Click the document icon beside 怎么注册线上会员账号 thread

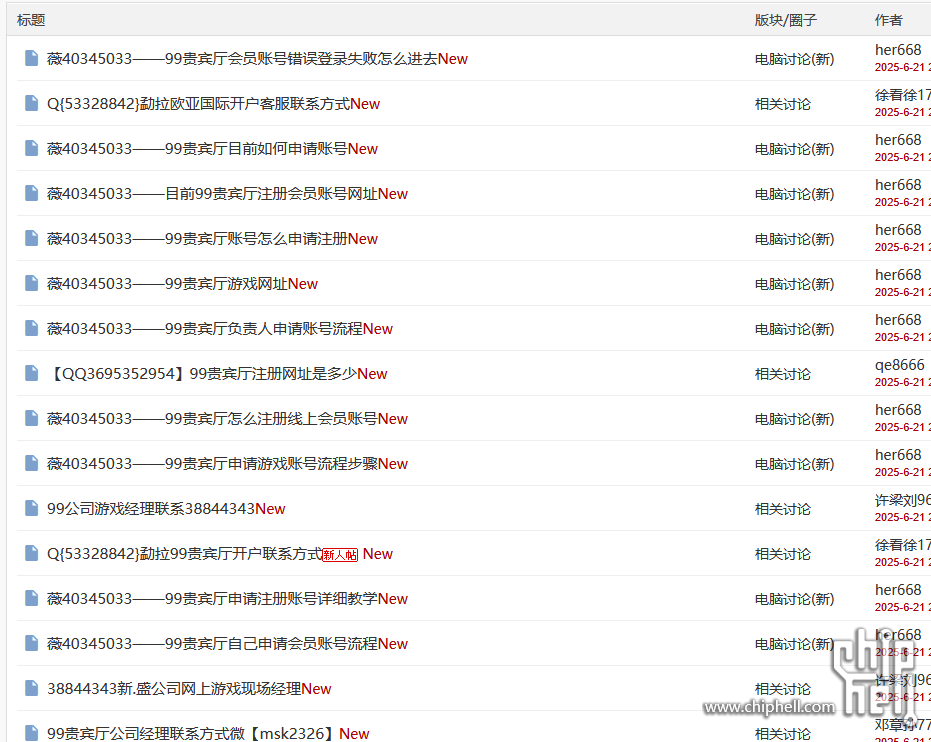tap(31, 418)
